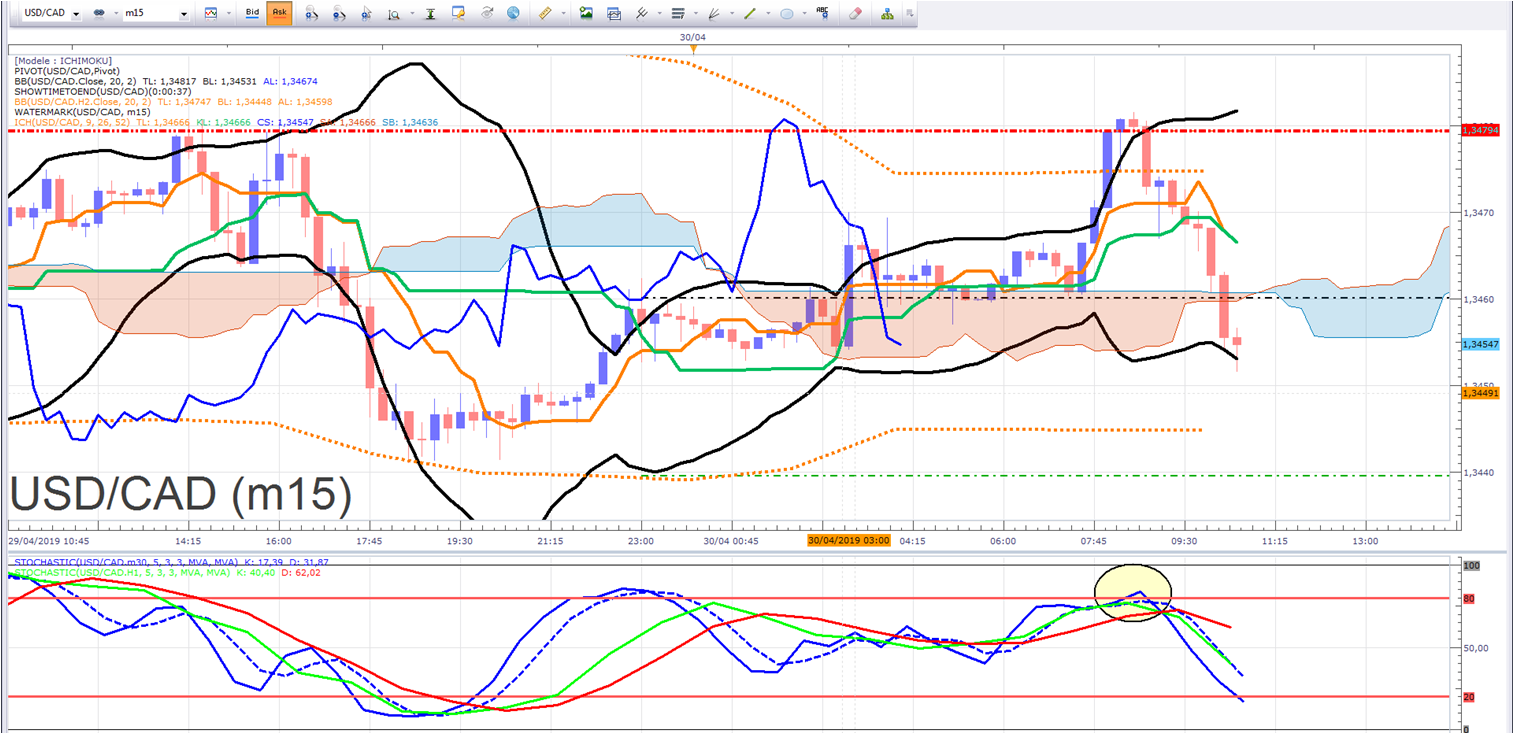
Task: Choose the ellipse shape tool
Action: (787, 13)
